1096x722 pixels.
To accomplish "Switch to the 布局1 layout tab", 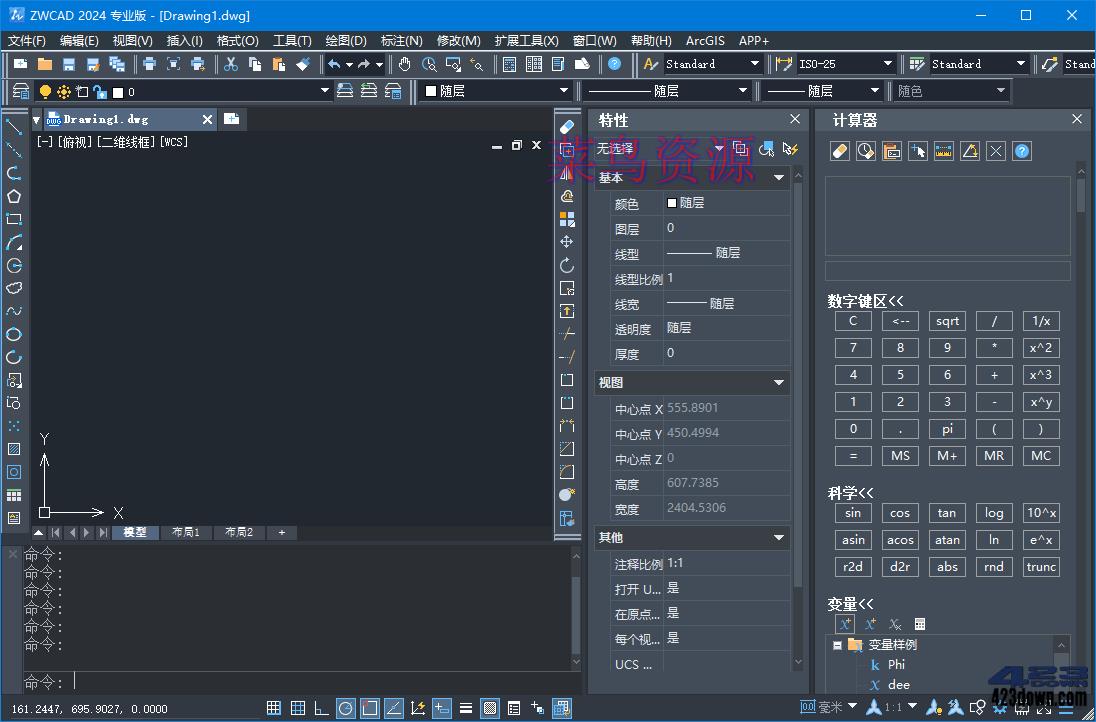I will coord(185,532).
